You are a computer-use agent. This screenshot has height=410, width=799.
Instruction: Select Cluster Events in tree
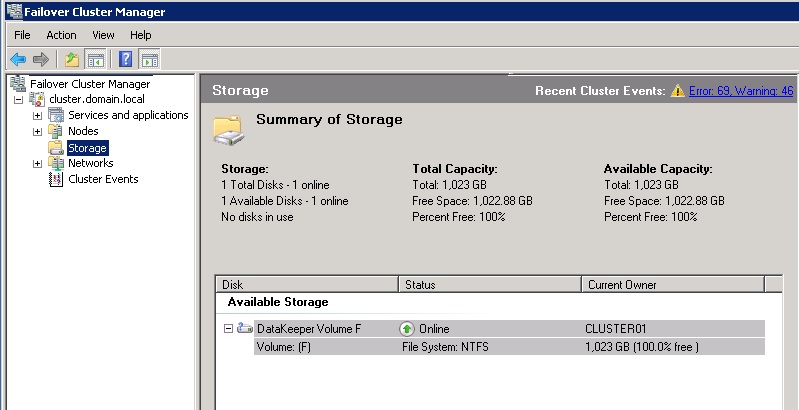pyautogui.click(x=103, y=179)
